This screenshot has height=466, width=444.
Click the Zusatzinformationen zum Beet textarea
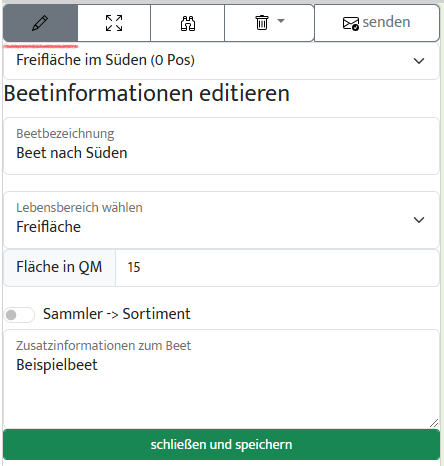pyautogui.click(x=221, y=379)
